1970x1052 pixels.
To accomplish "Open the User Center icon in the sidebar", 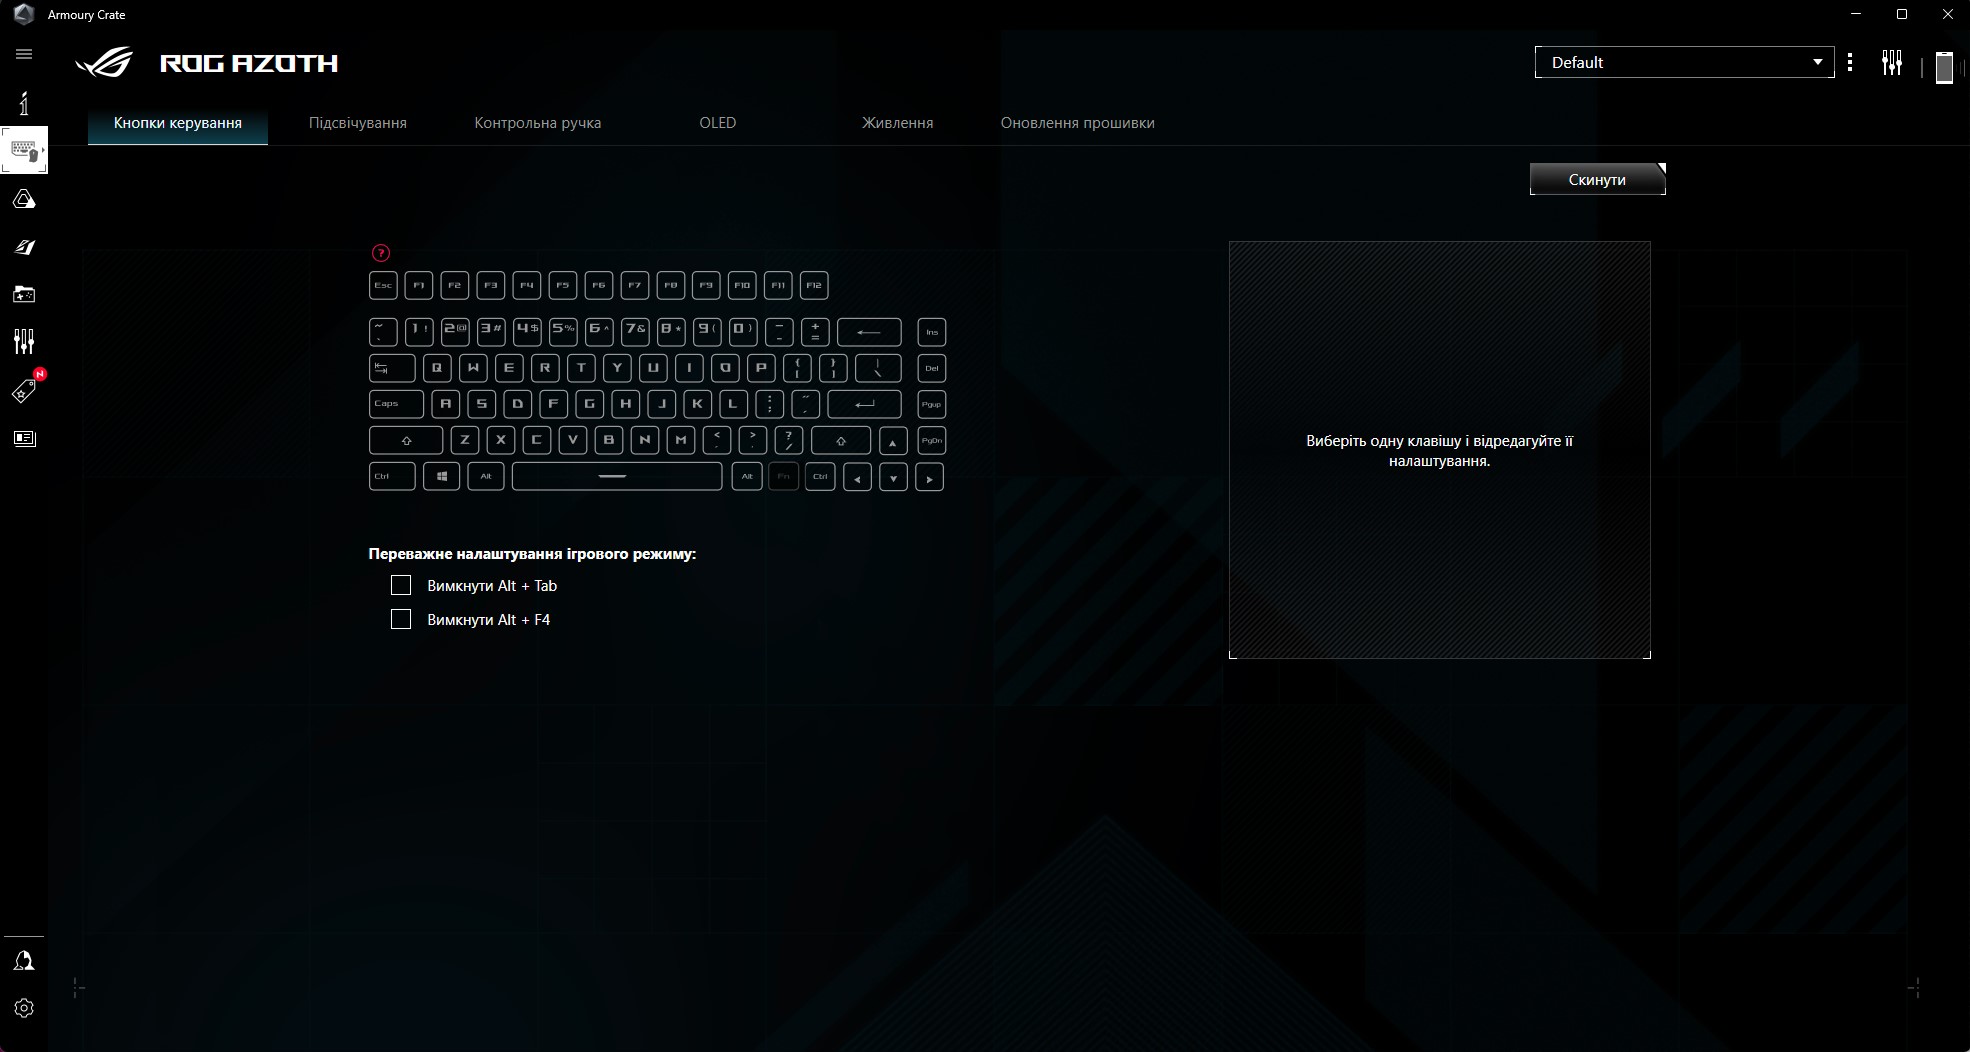I will [24, 961].
